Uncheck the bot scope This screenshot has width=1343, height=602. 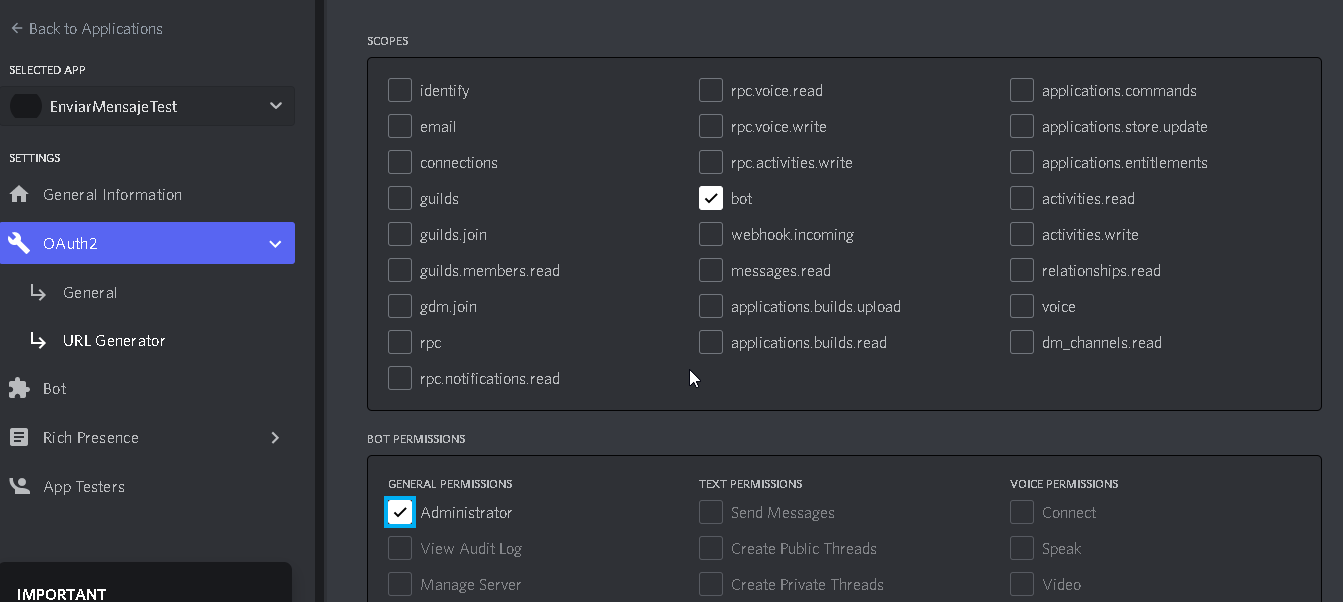pyautogui.click(x=711, y=198)
